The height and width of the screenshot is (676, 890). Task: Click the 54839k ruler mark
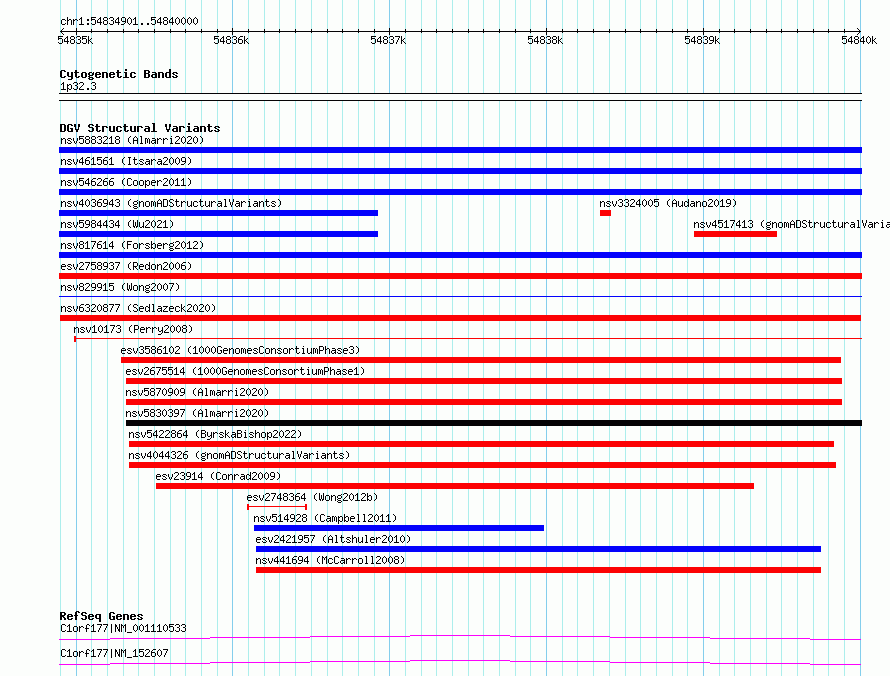702,40
